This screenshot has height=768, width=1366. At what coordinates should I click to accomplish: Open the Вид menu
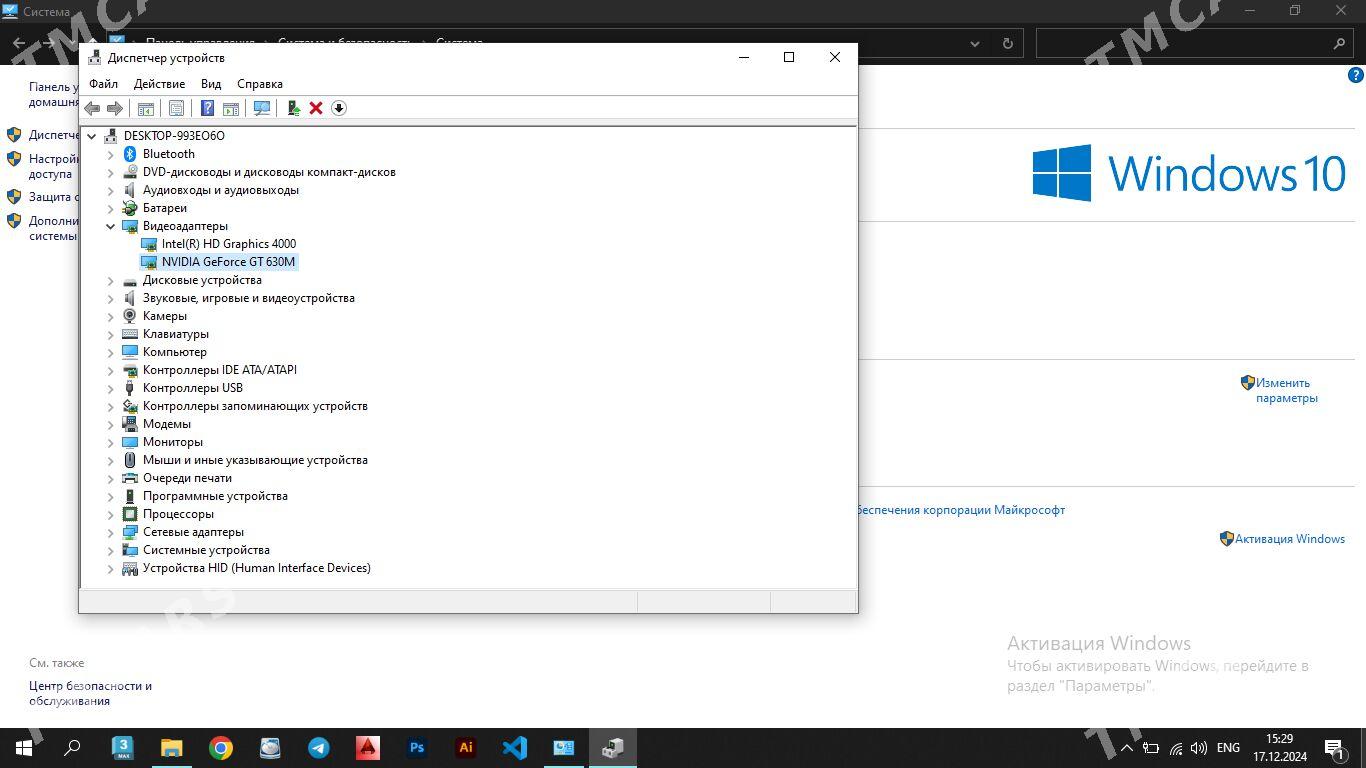coord(211,84)
